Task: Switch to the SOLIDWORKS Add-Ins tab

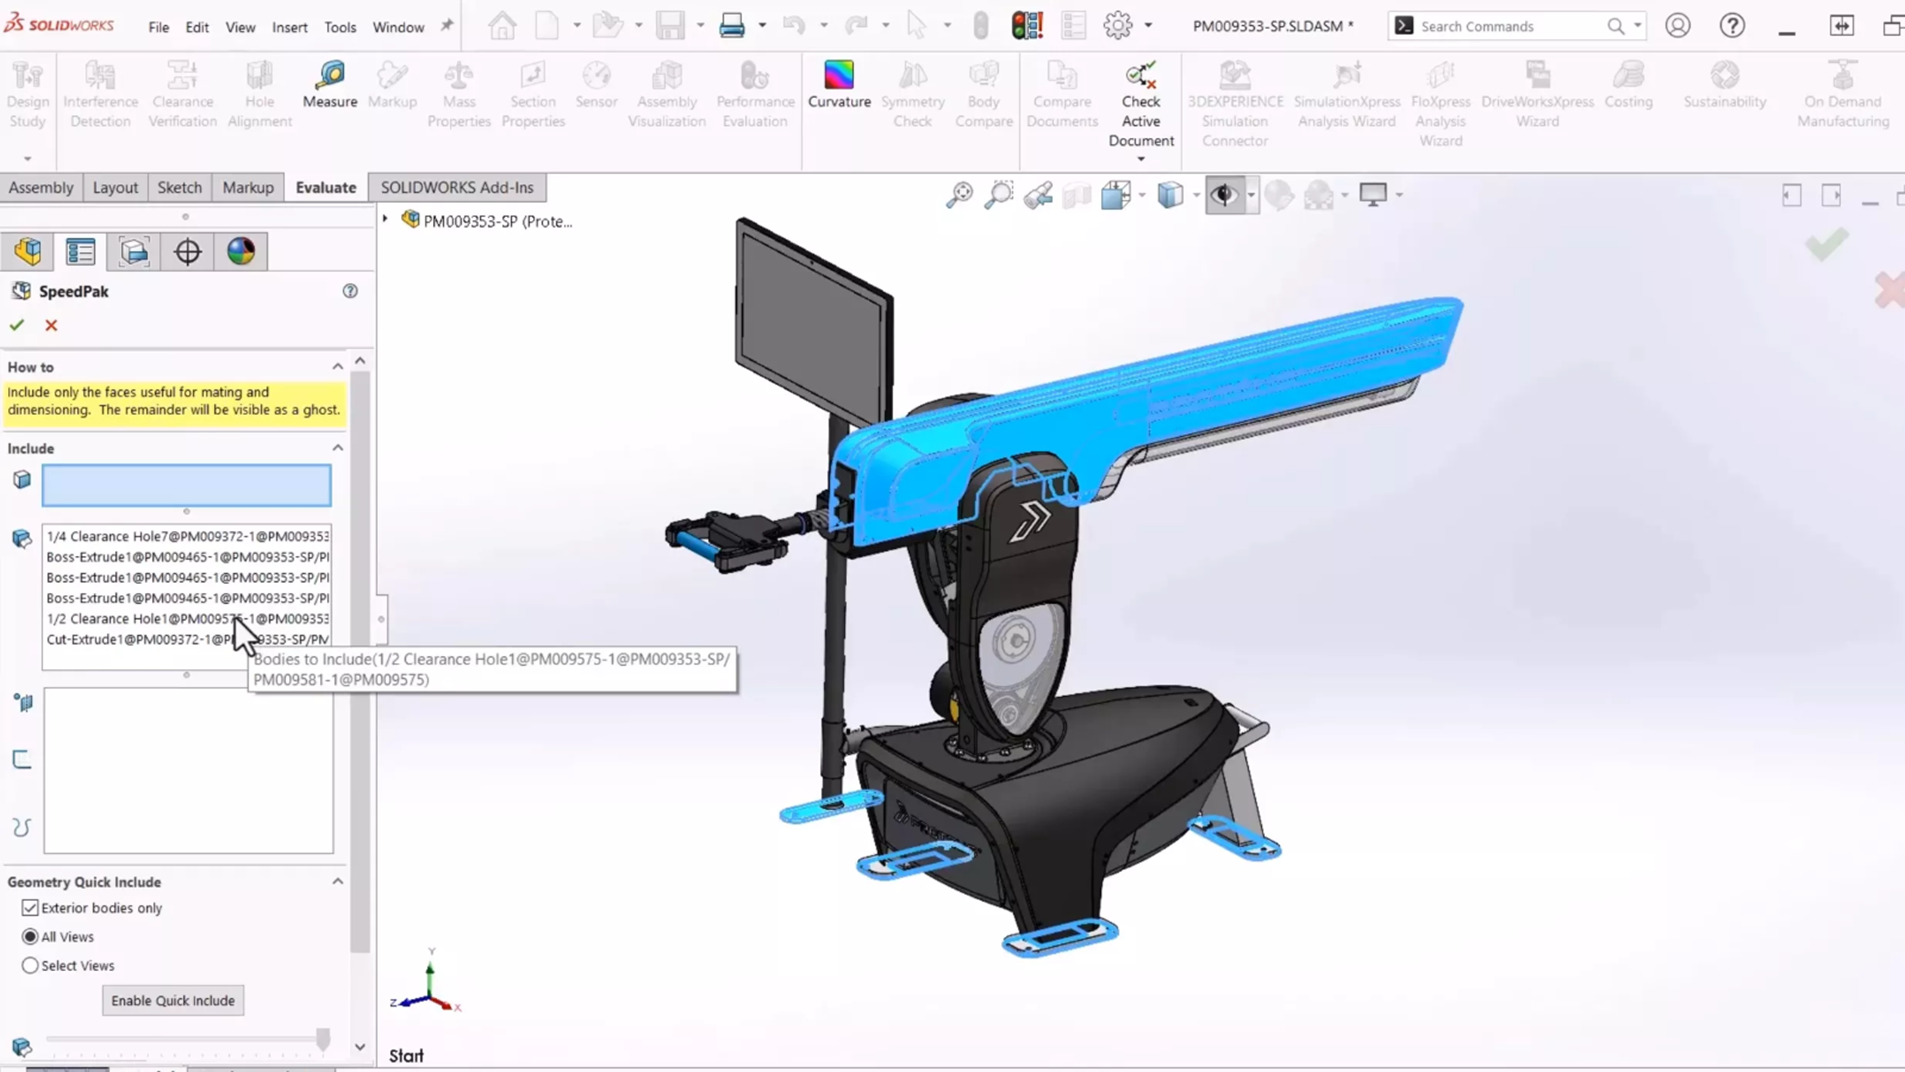Action: tap(457, 187)
